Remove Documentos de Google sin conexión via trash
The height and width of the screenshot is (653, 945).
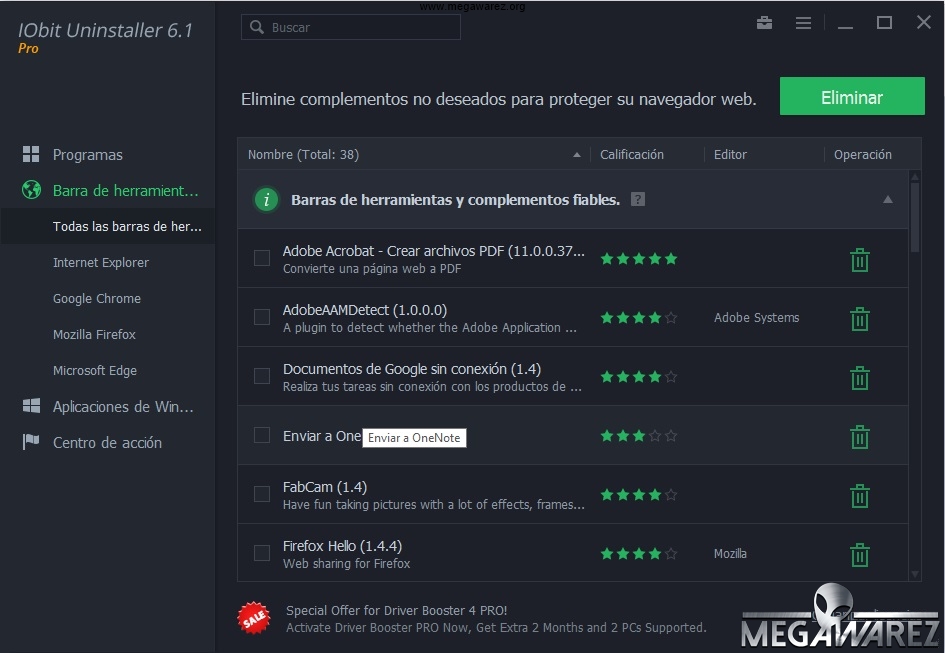coord(859,378)
